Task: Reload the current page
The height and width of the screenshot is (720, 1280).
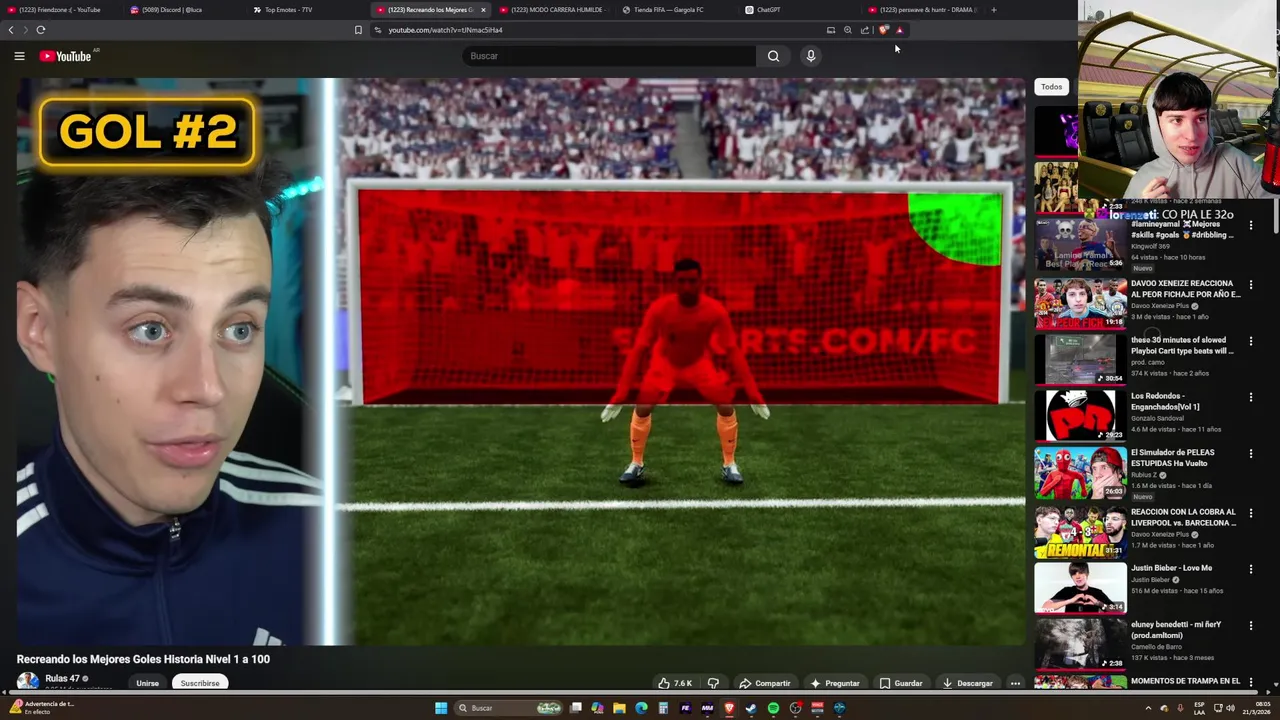Action: click(41, 30)
